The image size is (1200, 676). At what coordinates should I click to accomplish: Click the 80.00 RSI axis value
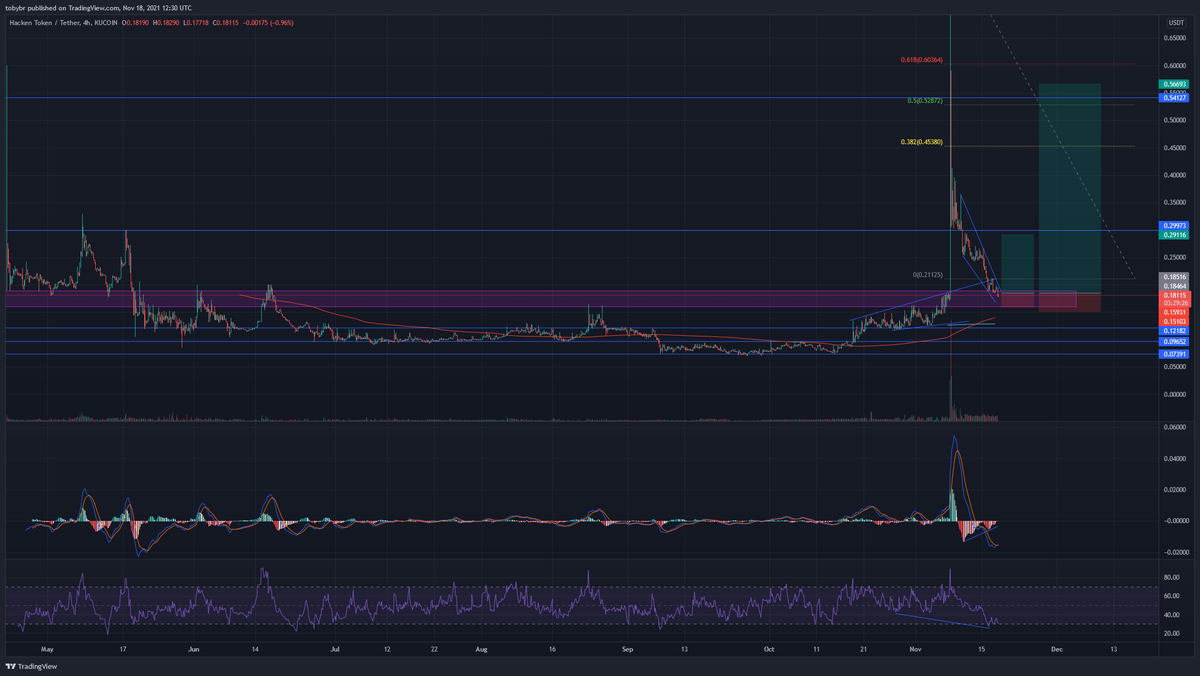tap(1174, 578)
